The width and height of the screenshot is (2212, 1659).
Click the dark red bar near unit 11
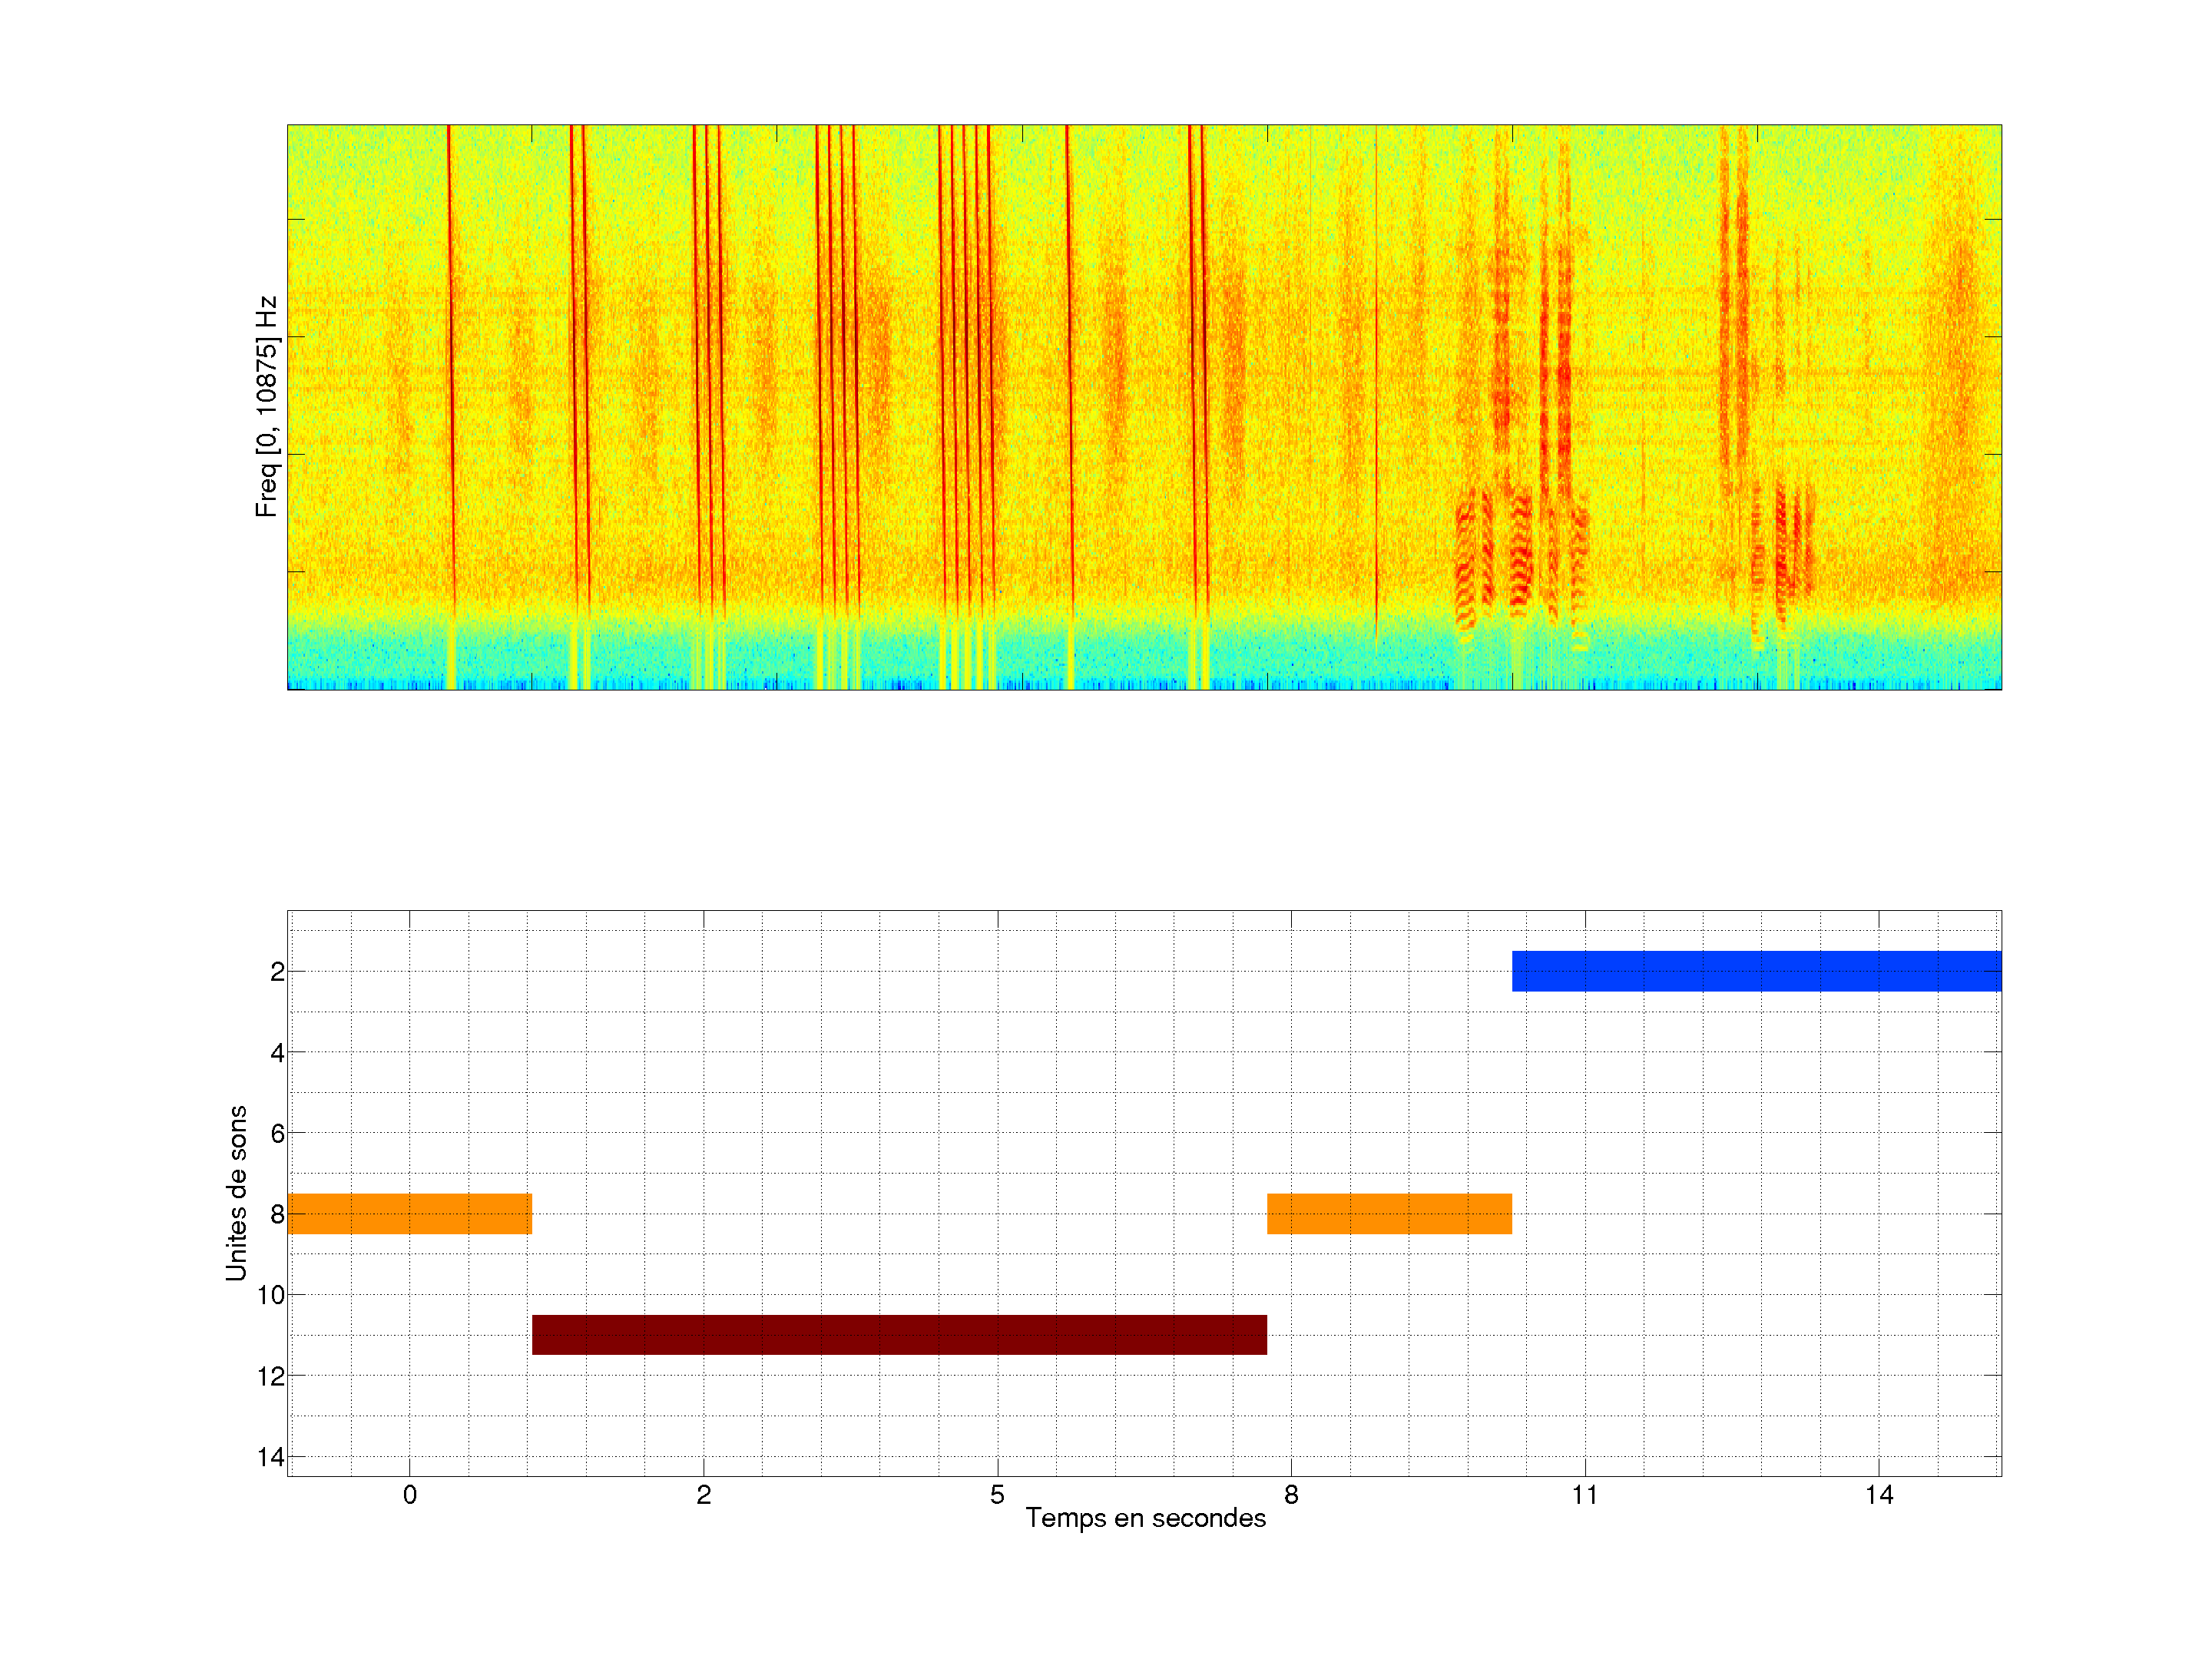tap(899, 1335)
